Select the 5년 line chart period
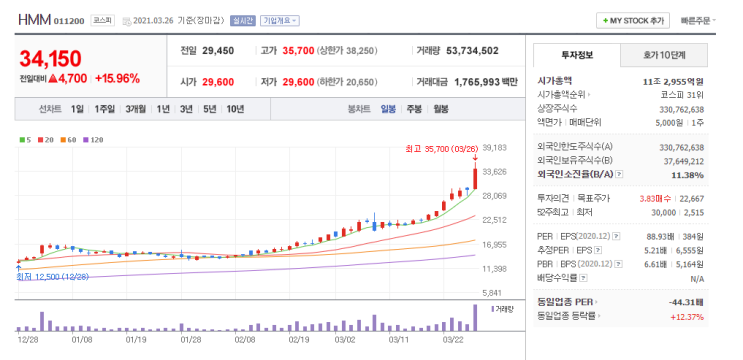This screenshot has height=360, width=743. (x=210, y=109)
